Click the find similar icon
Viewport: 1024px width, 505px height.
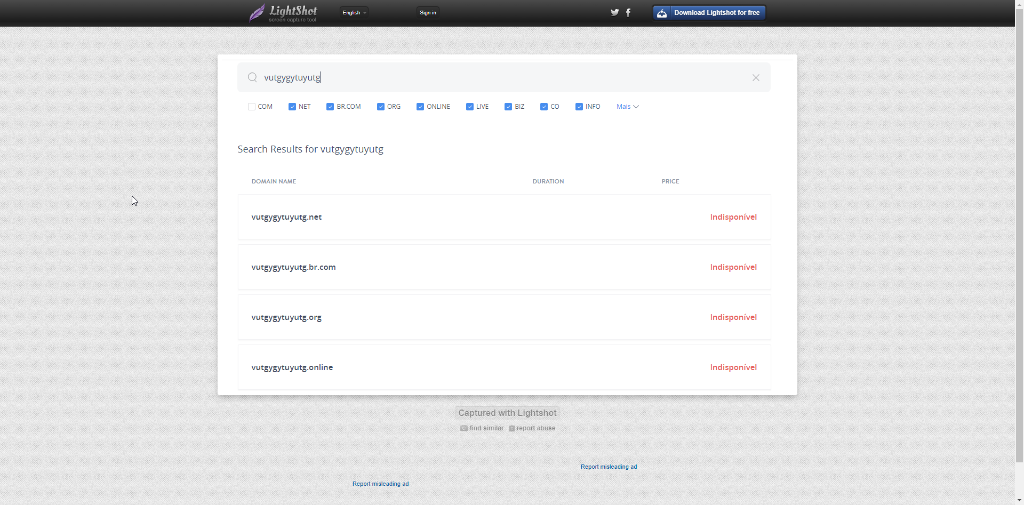pos(464,429)
